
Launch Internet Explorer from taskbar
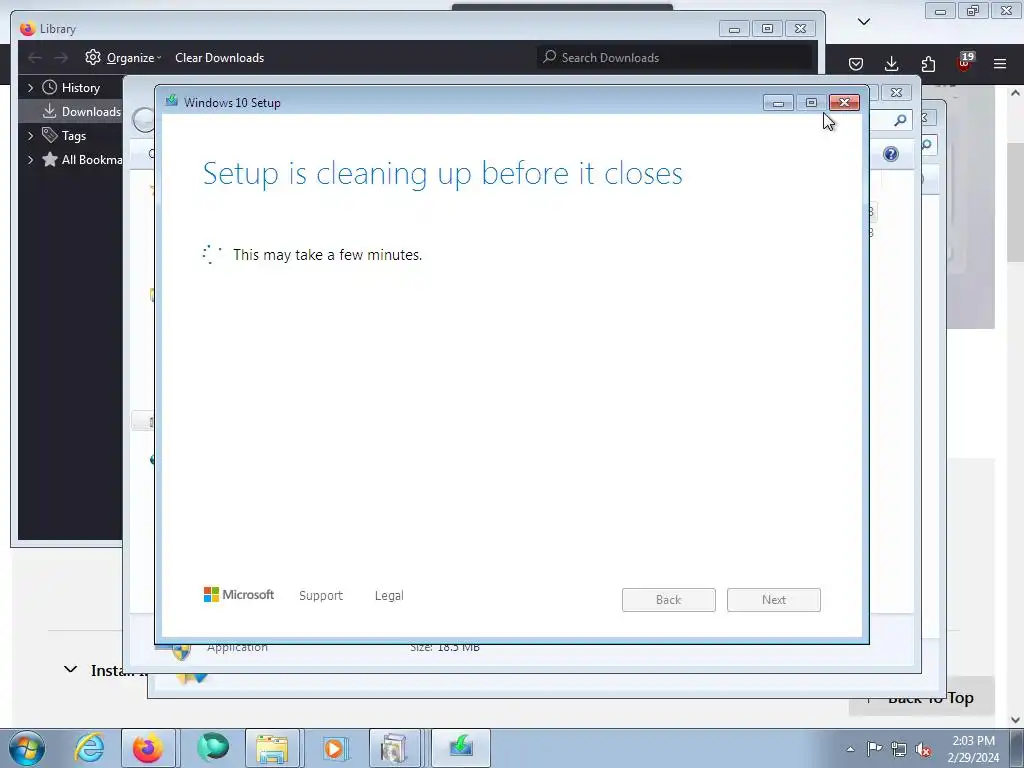89,748
